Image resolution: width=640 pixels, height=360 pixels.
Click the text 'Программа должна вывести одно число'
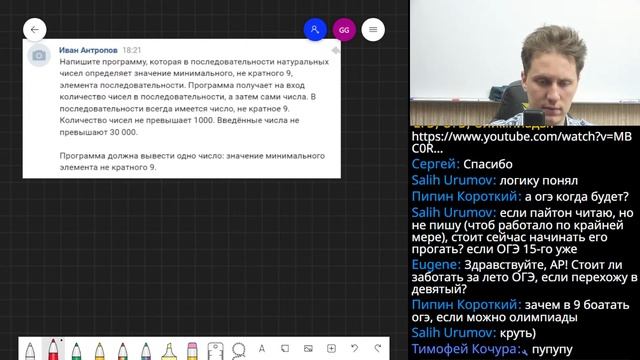pos(142,156)
